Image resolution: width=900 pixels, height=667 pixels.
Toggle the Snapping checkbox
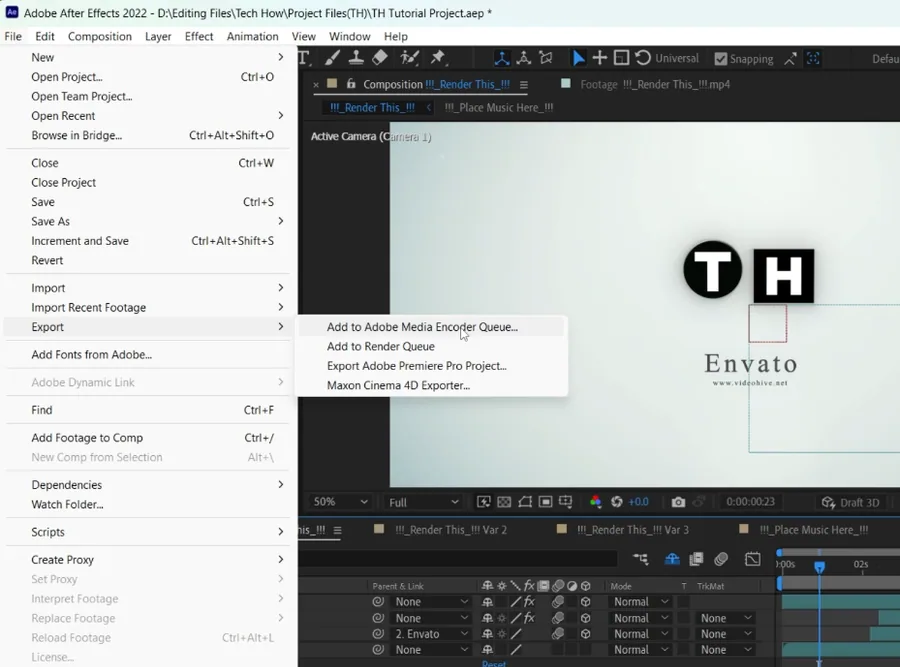click(x=720, y=59)
